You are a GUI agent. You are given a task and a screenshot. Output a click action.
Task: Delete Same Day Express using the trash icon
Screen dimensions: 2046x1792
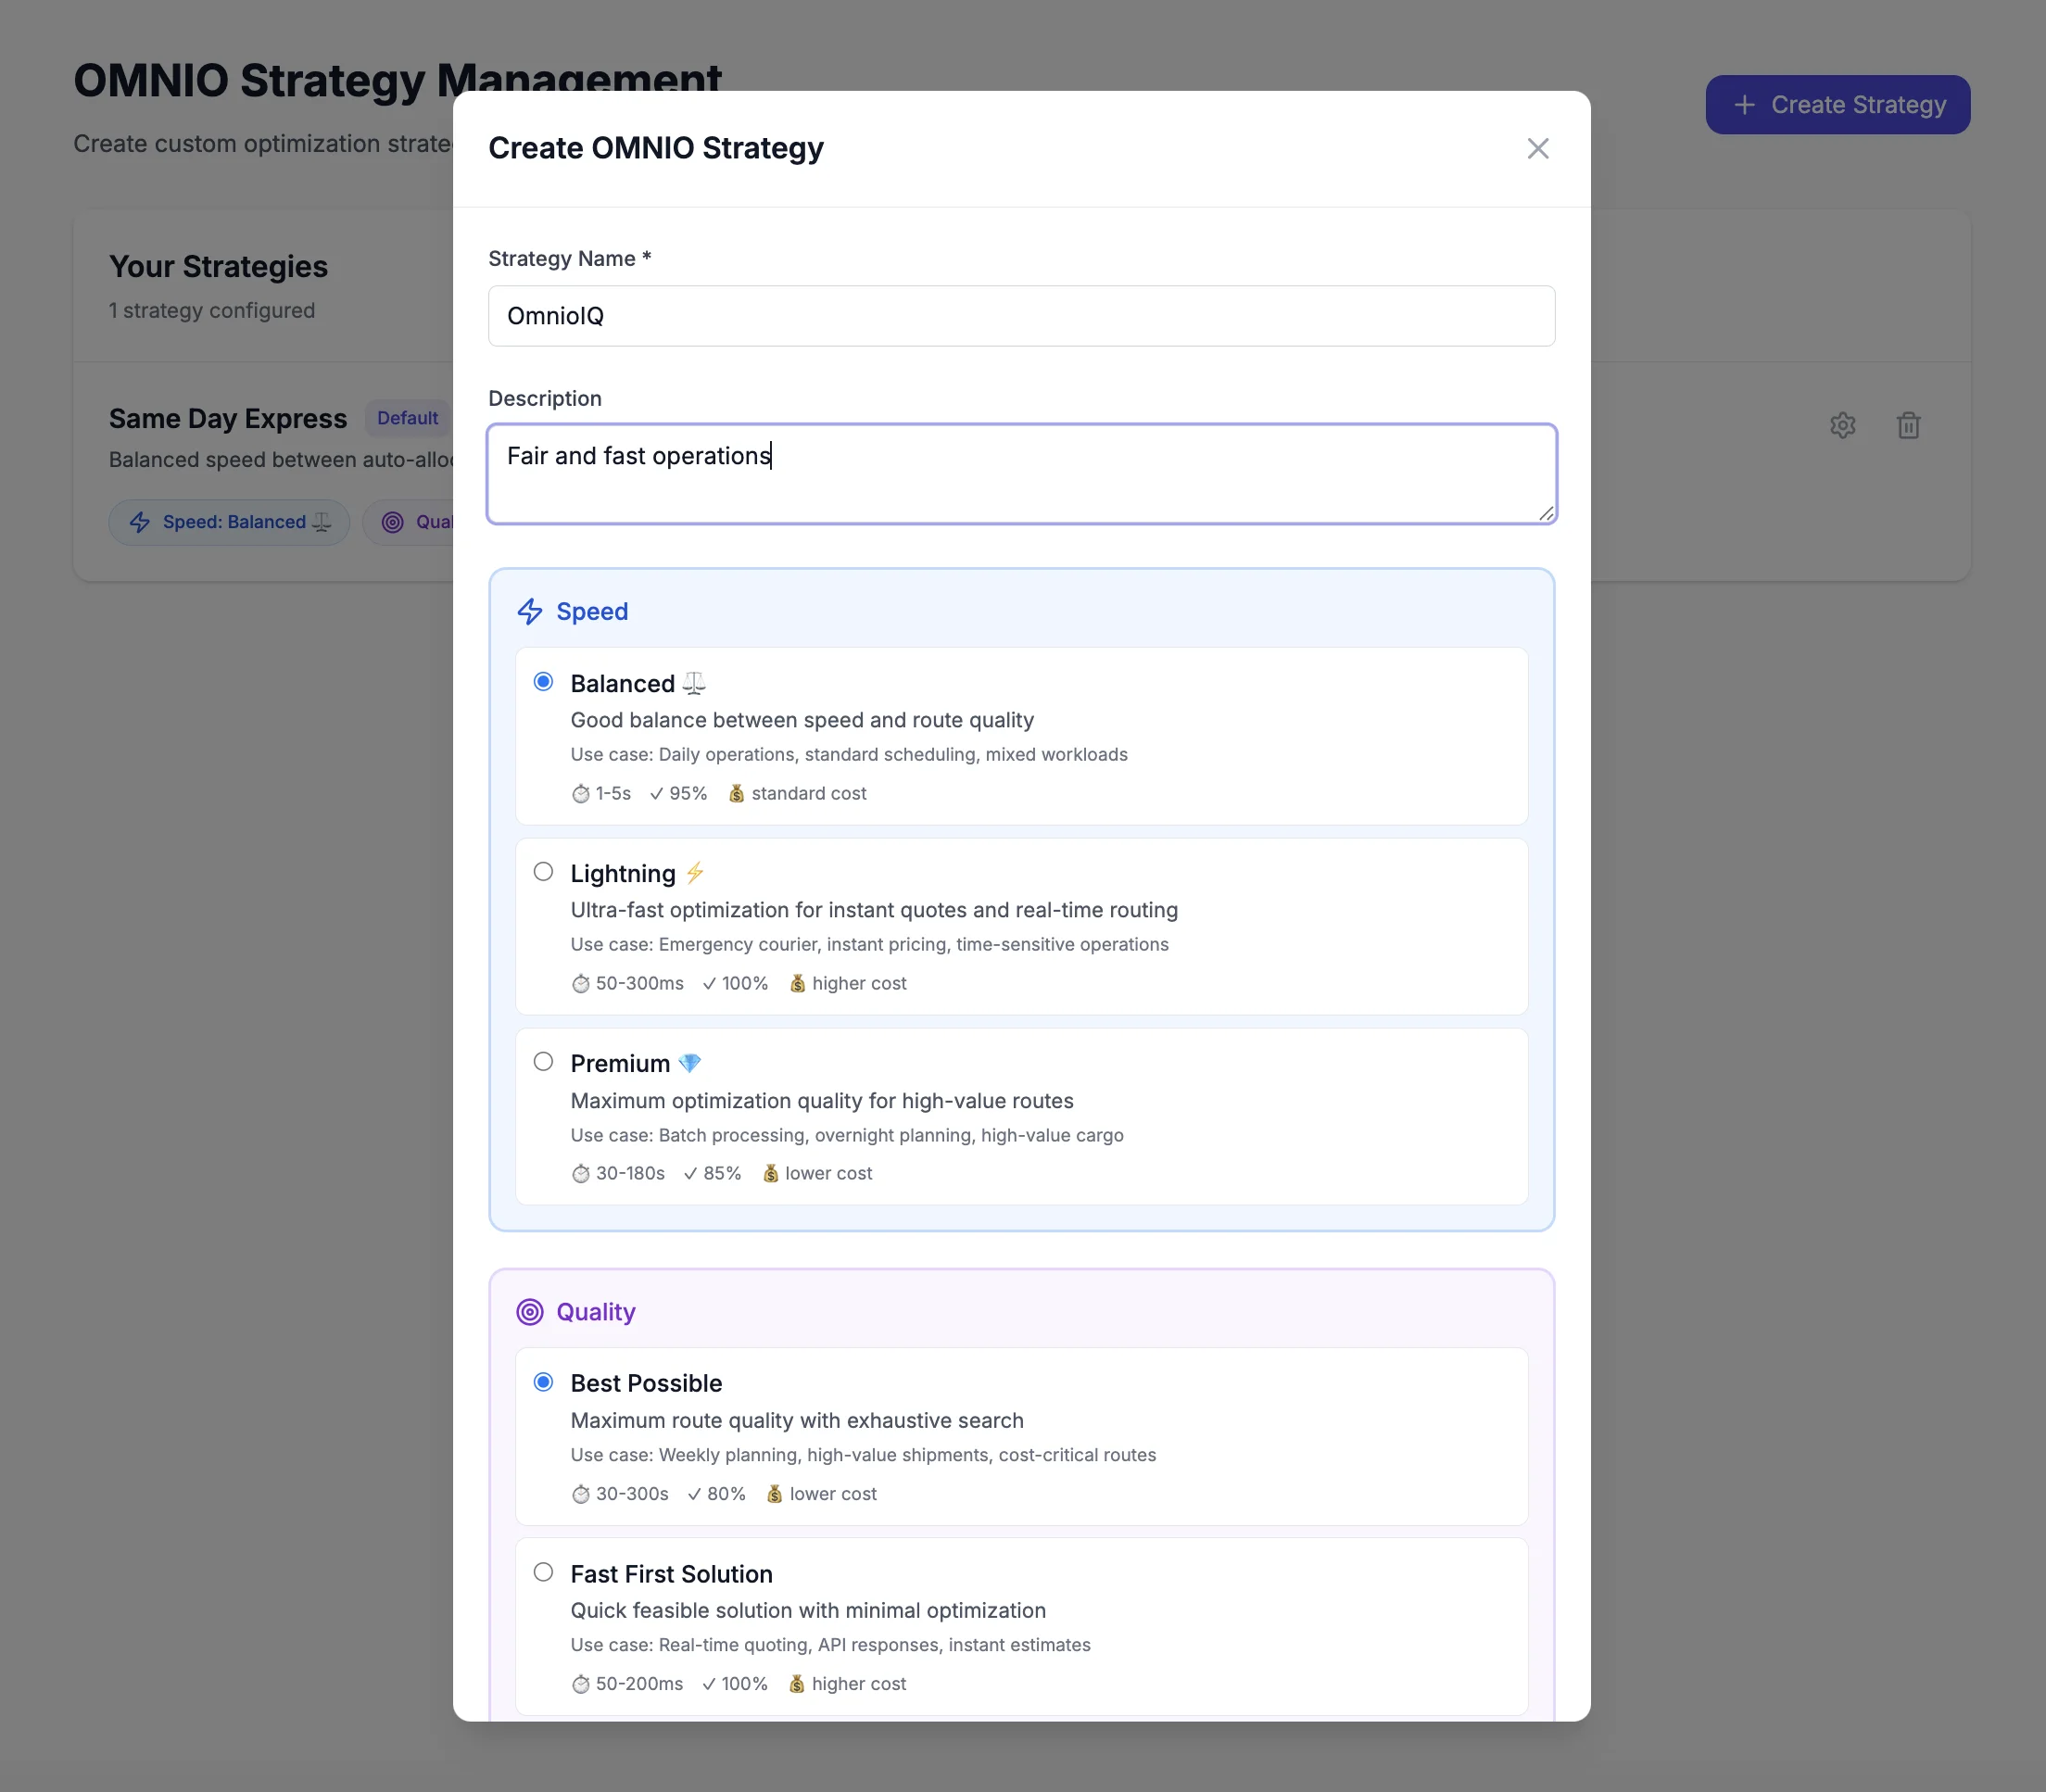pos(1908,425)
